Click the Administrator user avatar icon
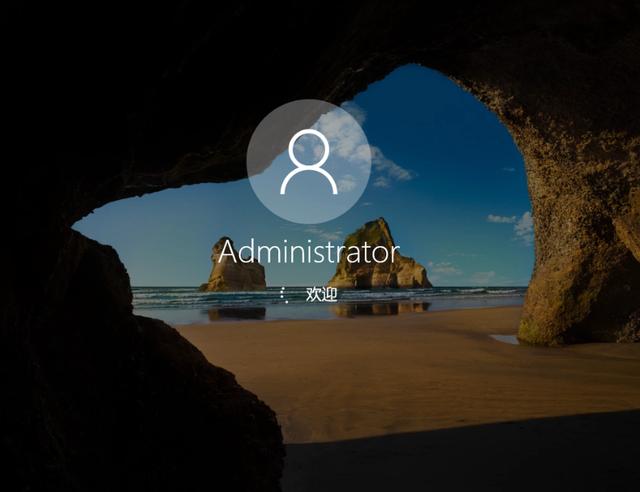The width and height of the screenshot is (640, 492). (x=309, y=162)
